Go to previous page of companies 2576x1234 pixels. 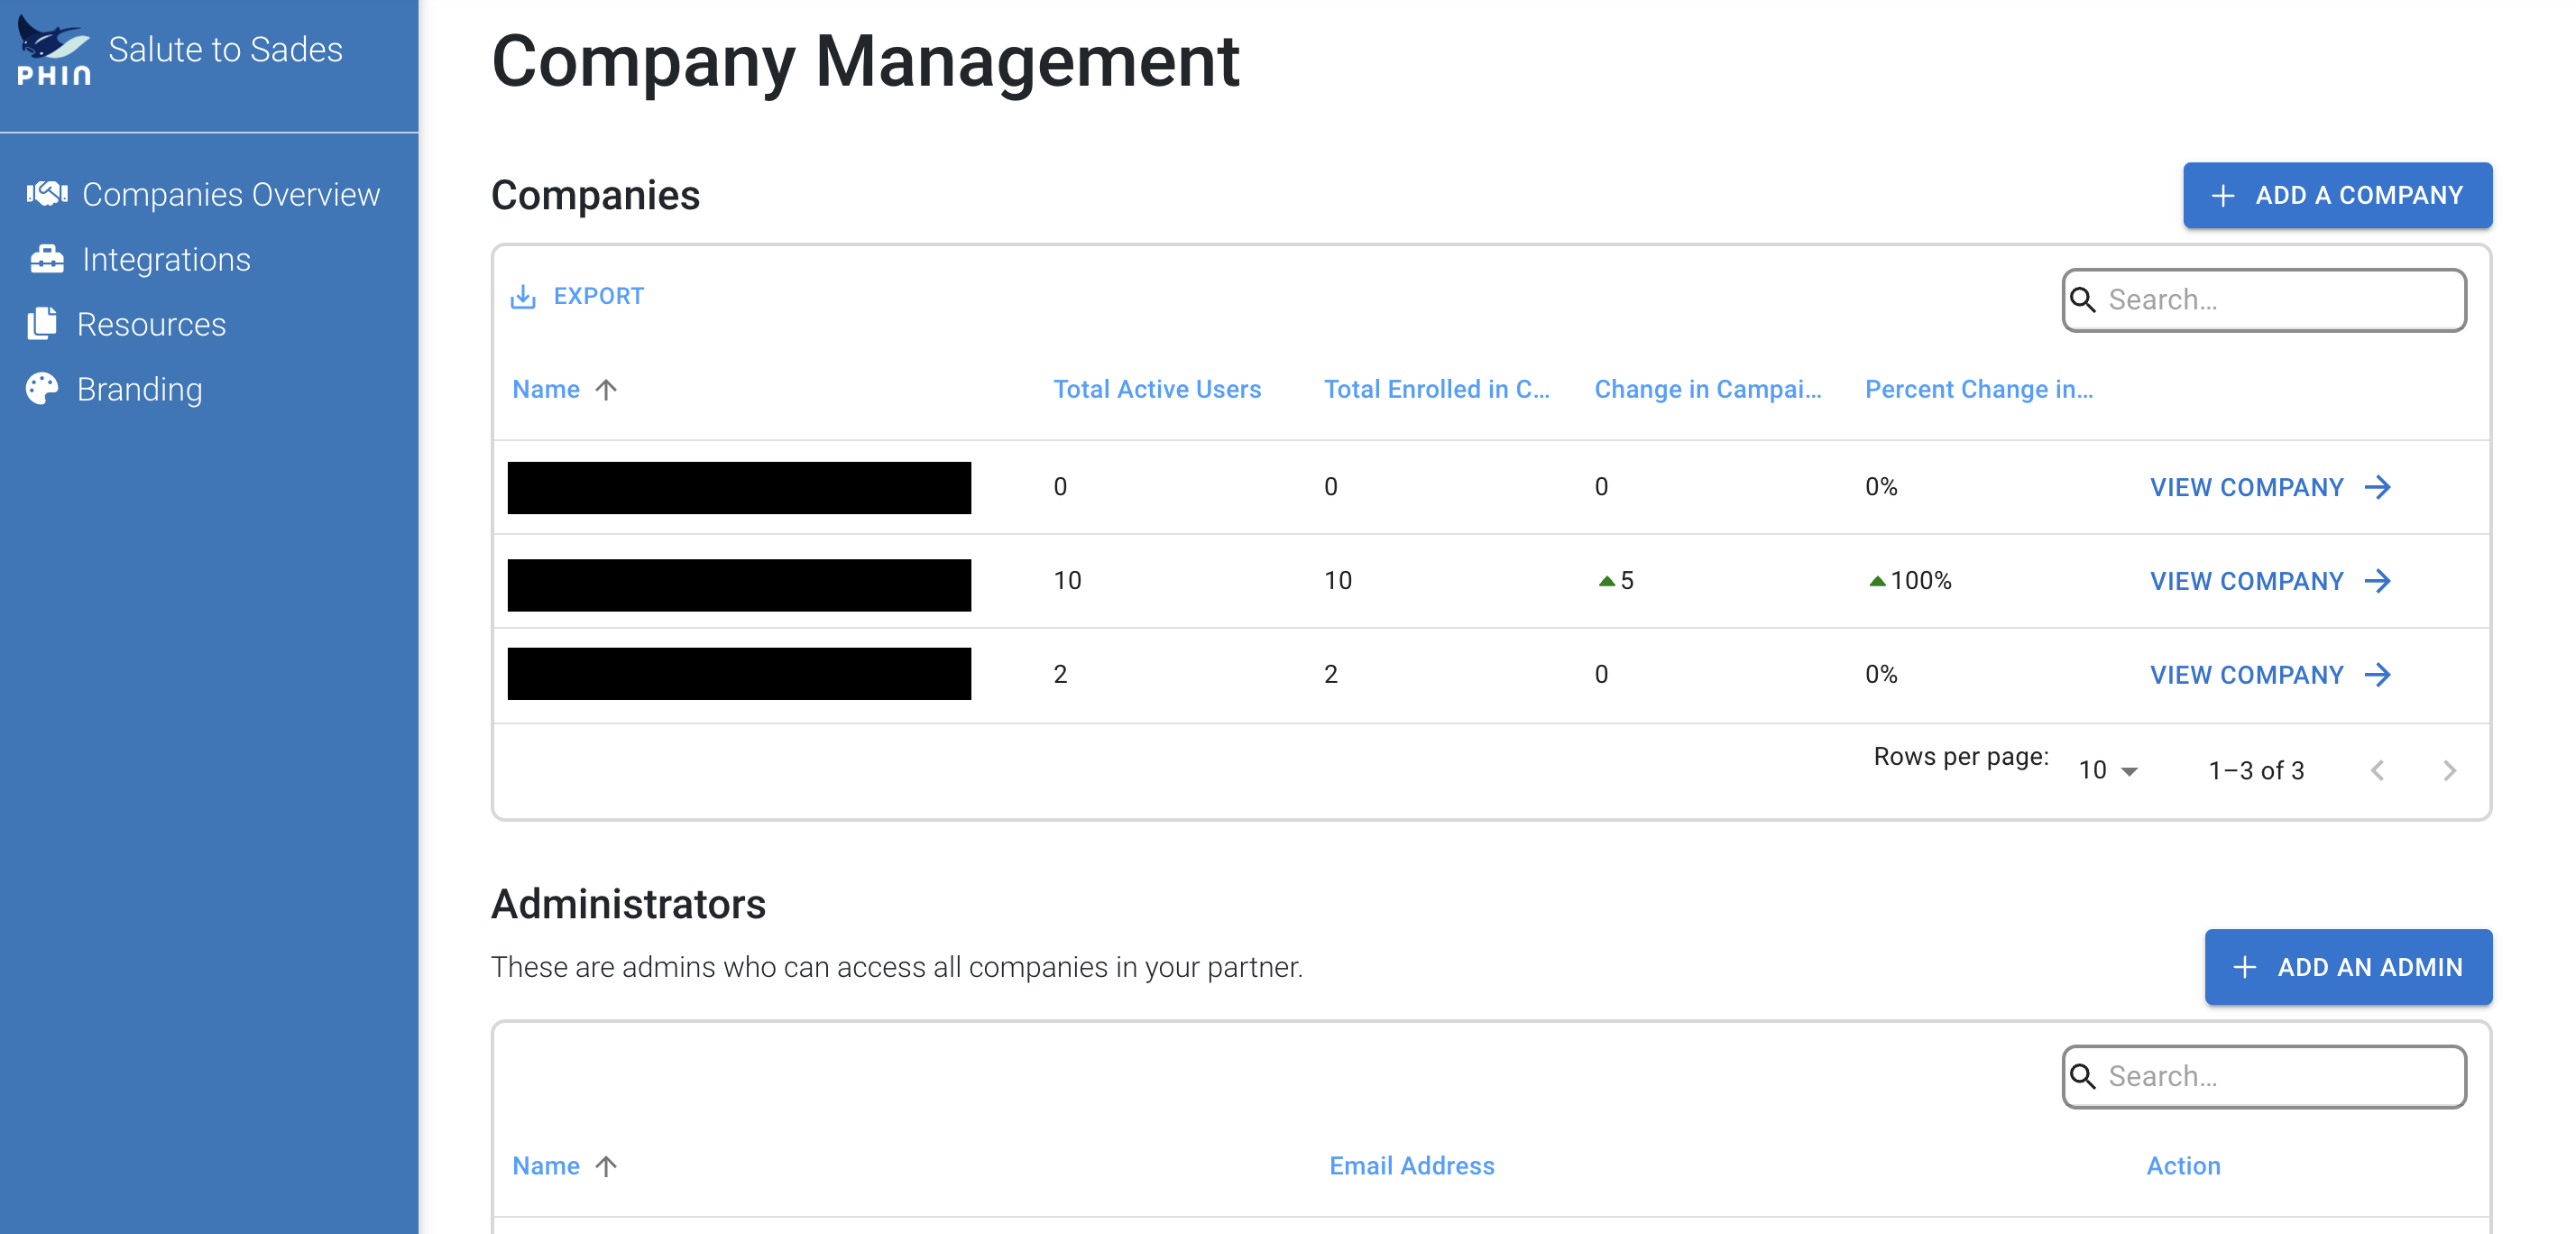click(x=2377, y=770)
